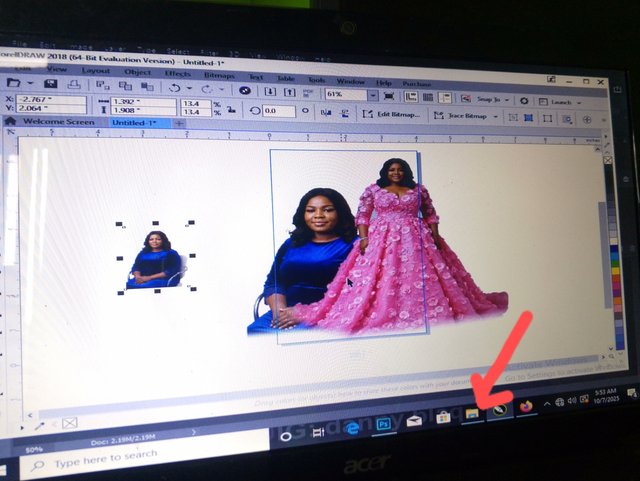Click the object width field 1.392
The height and width of the screenshot is (481, 640).
point(143,101)
